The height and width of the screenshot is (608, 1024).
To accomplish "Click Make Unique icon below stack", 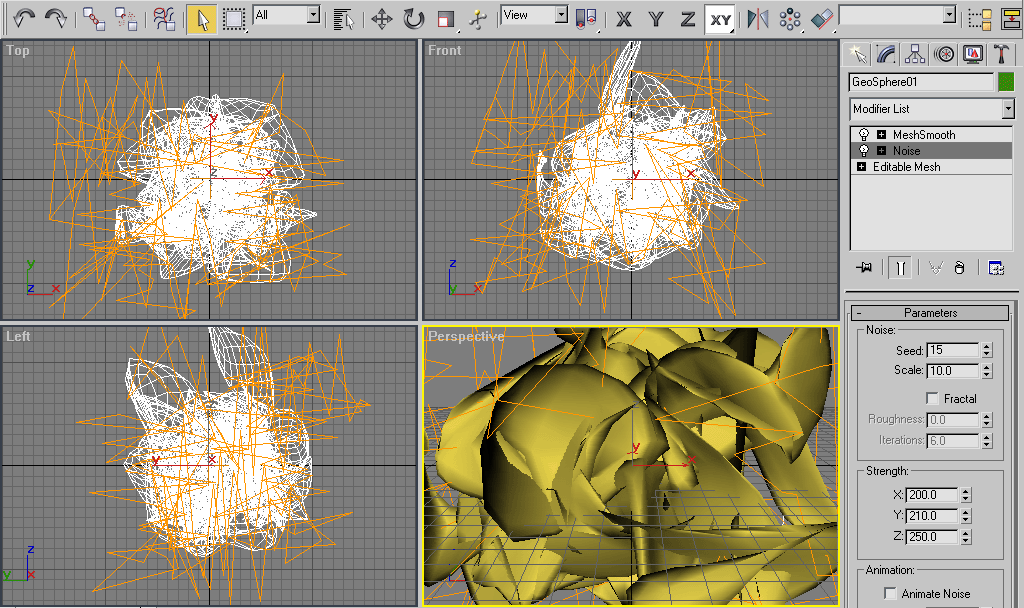I will click(x=935, y=268).
